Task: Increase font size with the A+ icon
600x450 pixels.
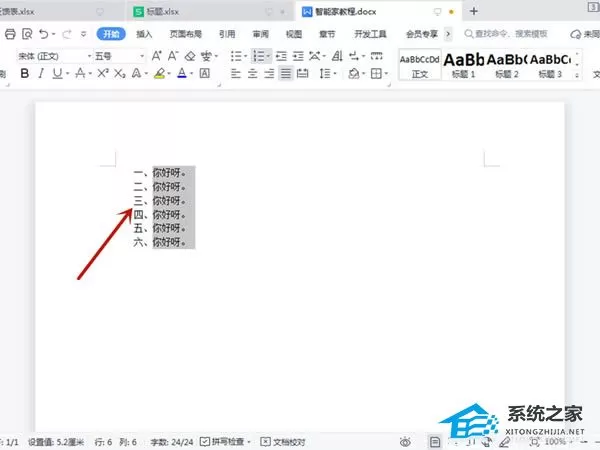Action: tap(157, 56)
